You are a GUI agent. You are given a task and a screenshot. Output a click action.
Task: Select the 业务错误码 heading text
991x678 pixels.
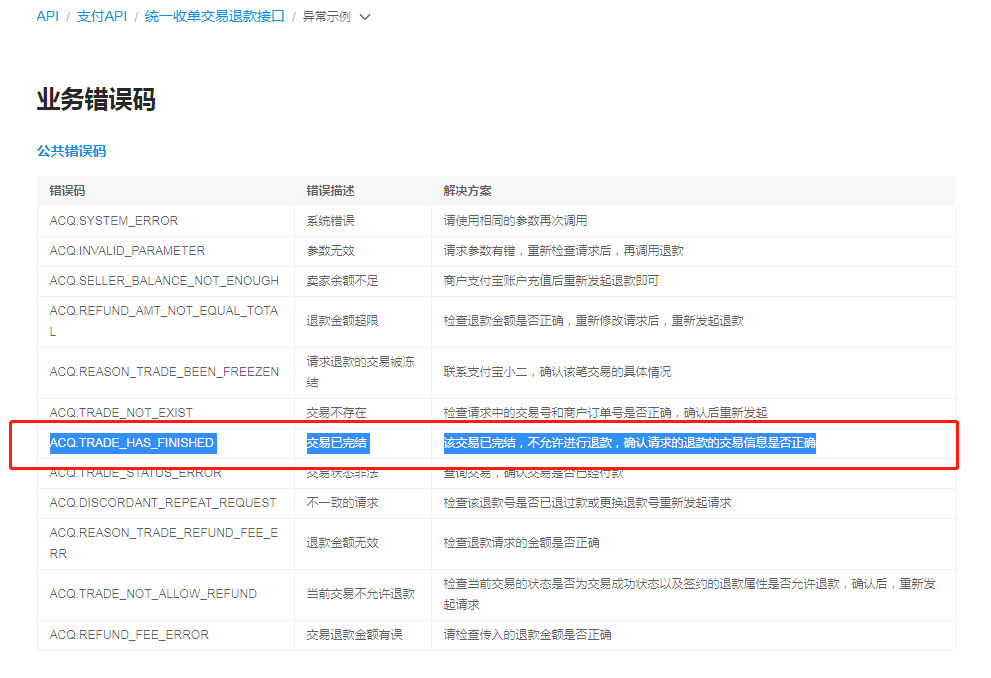(96, 99)
